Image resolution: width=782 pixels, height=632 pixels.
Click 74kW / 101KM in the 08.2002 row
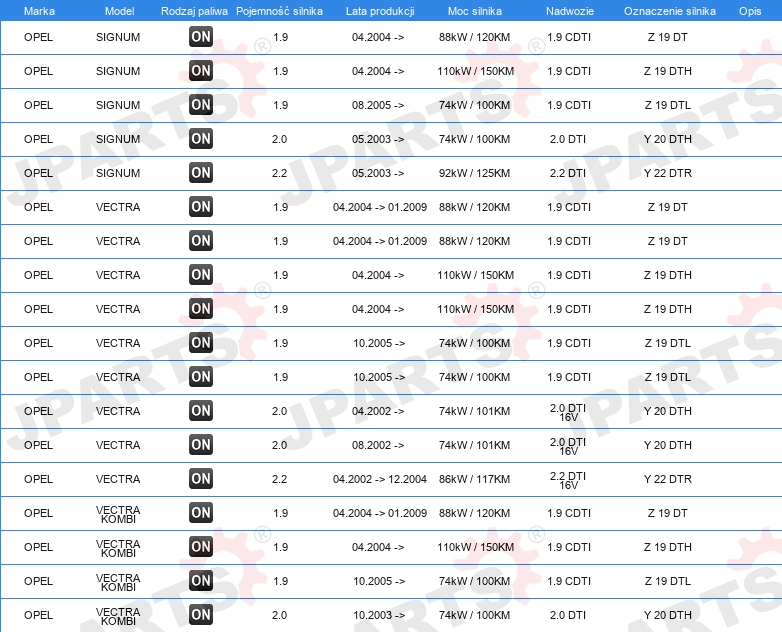(474, 445)
